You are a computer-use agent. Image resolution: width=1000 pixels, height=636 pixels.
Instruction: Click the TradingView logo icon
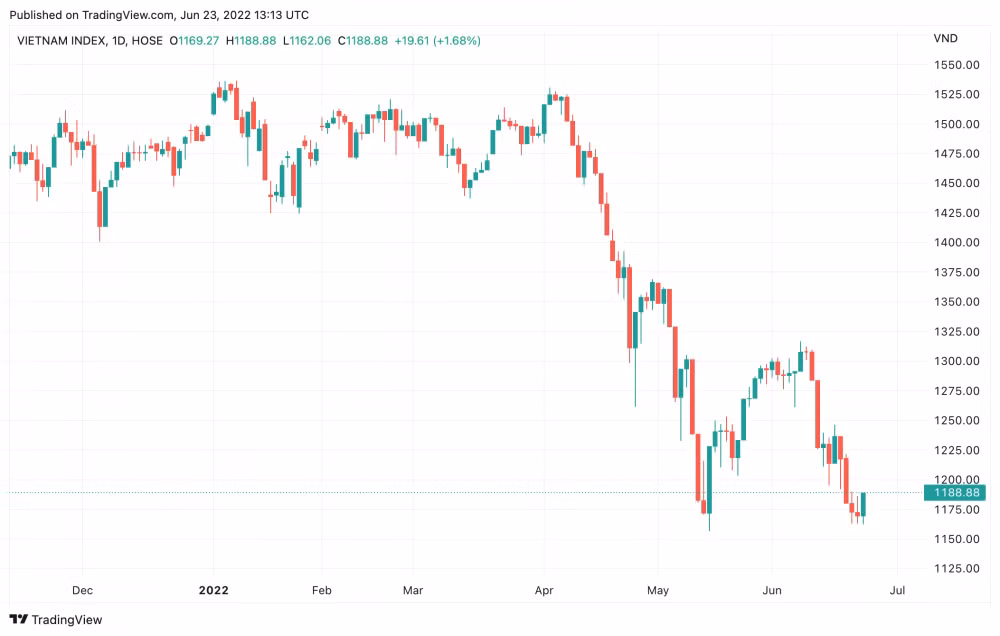[18, 619]
